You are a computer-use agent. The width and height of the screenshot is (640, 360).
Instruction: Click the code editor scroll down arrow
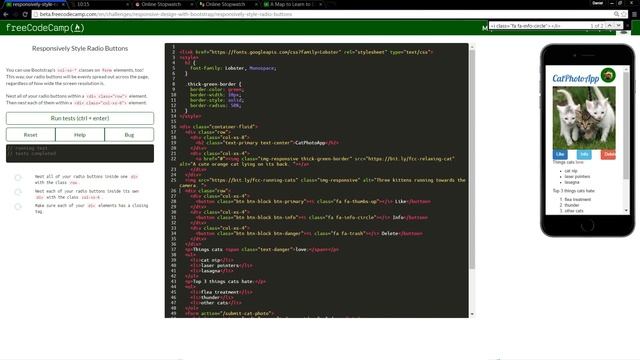(472, 314)
